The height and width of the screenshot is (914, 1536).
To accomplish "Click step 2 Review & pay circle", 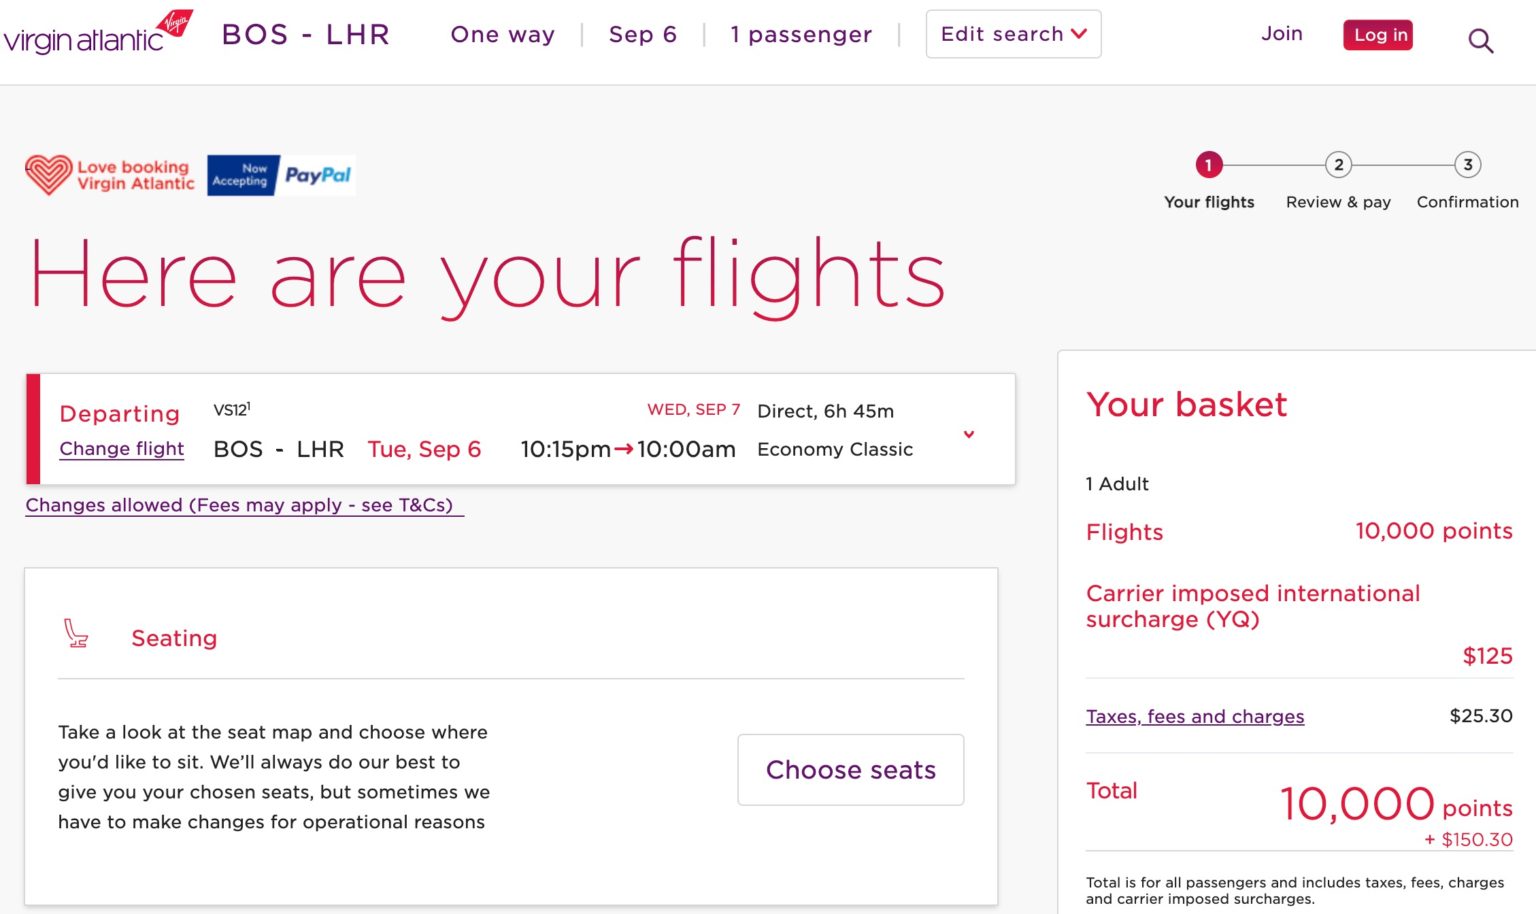I will tap(1338, 165).
